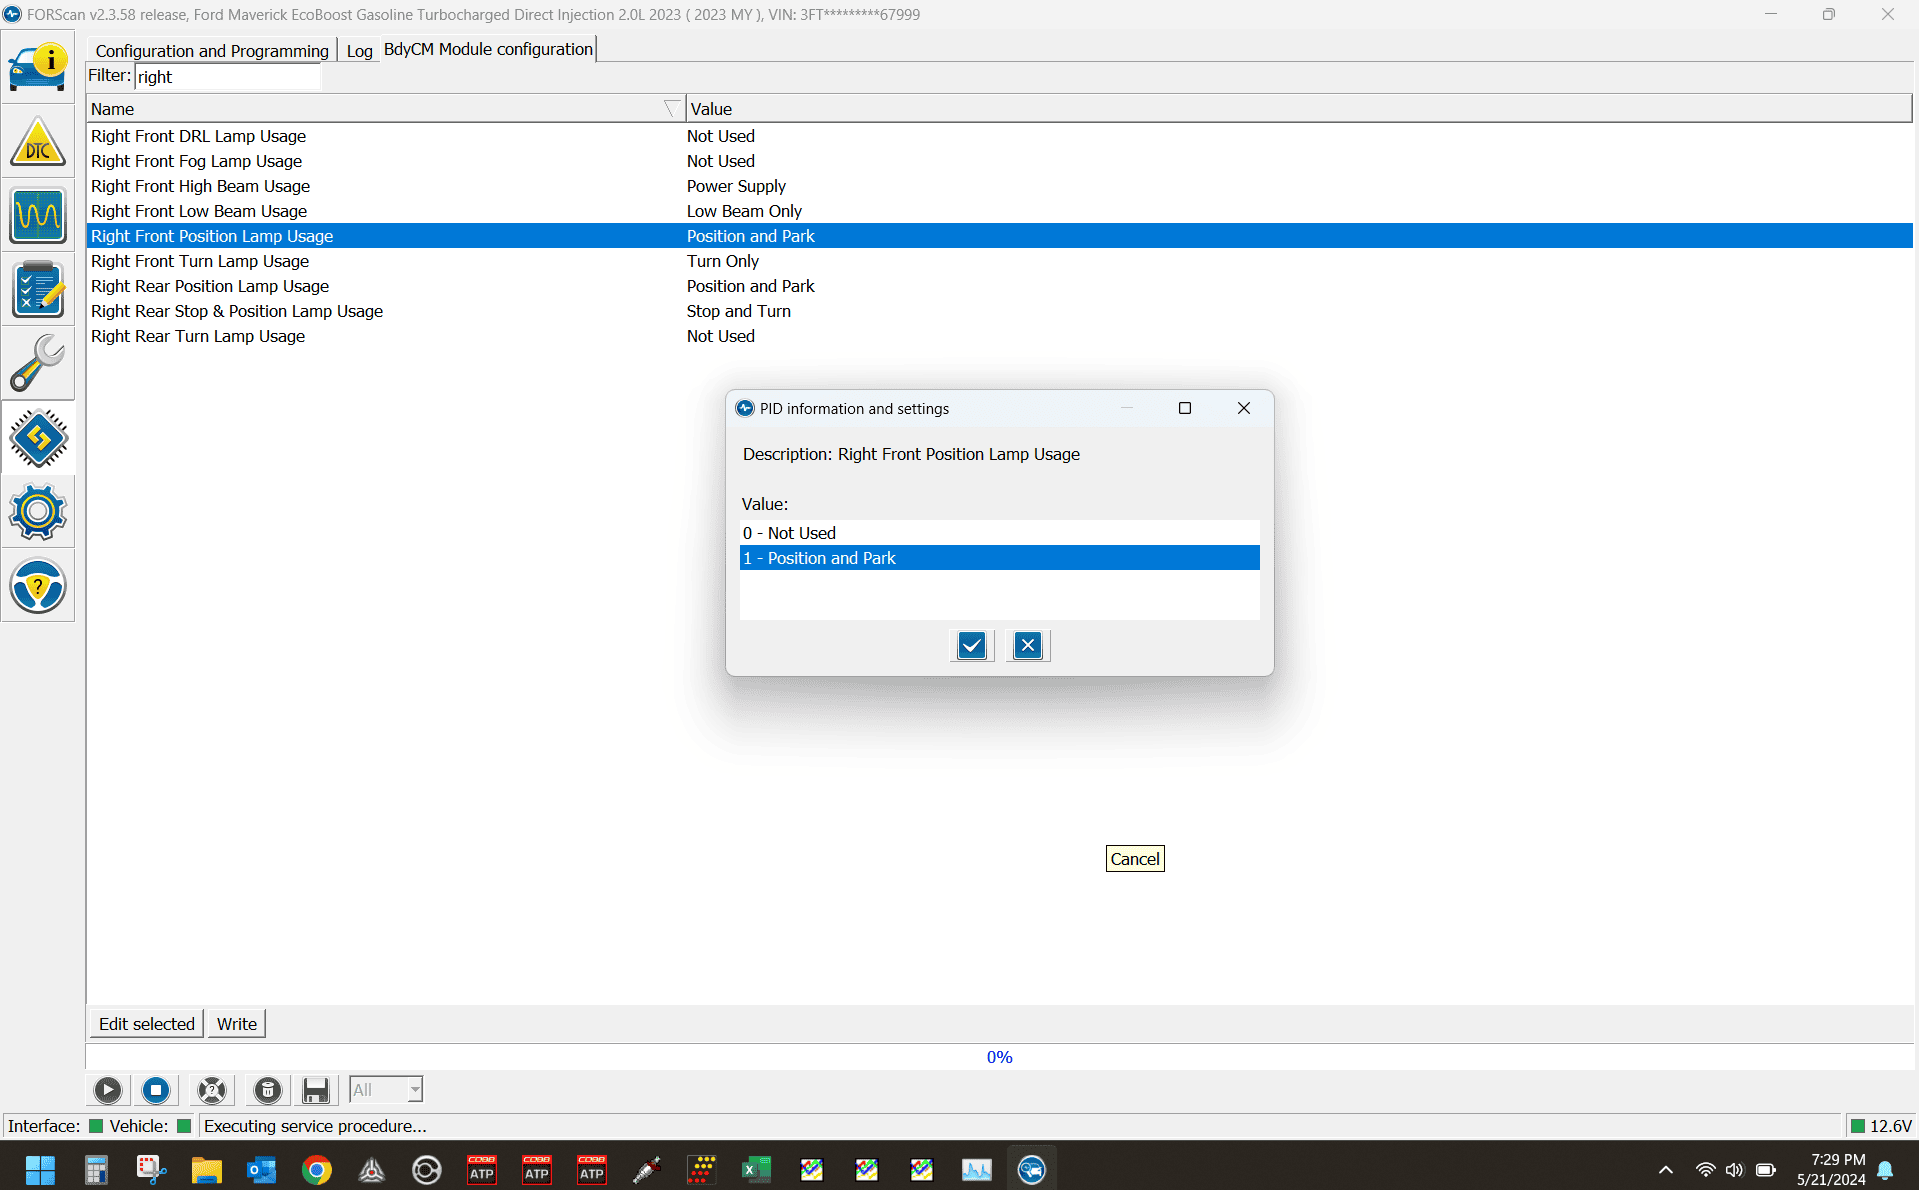
Task: Click the Filter text field
Action: [228, 77]
